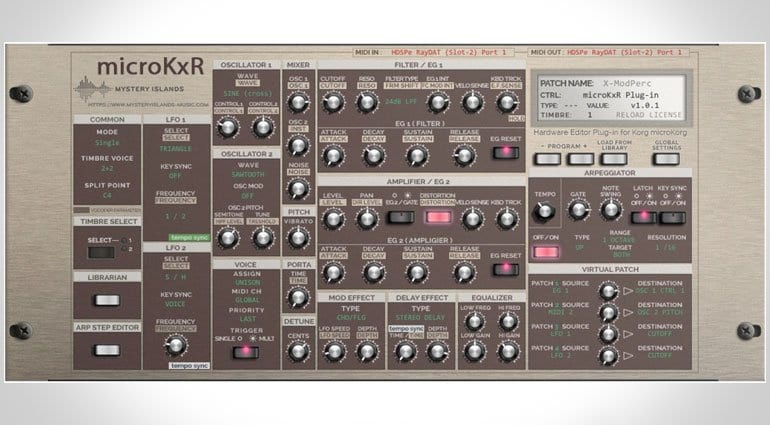Click the EG 1 Filter ATTACK knob
The height and width of the screenshot is (425, 770).
click(333, 156)
